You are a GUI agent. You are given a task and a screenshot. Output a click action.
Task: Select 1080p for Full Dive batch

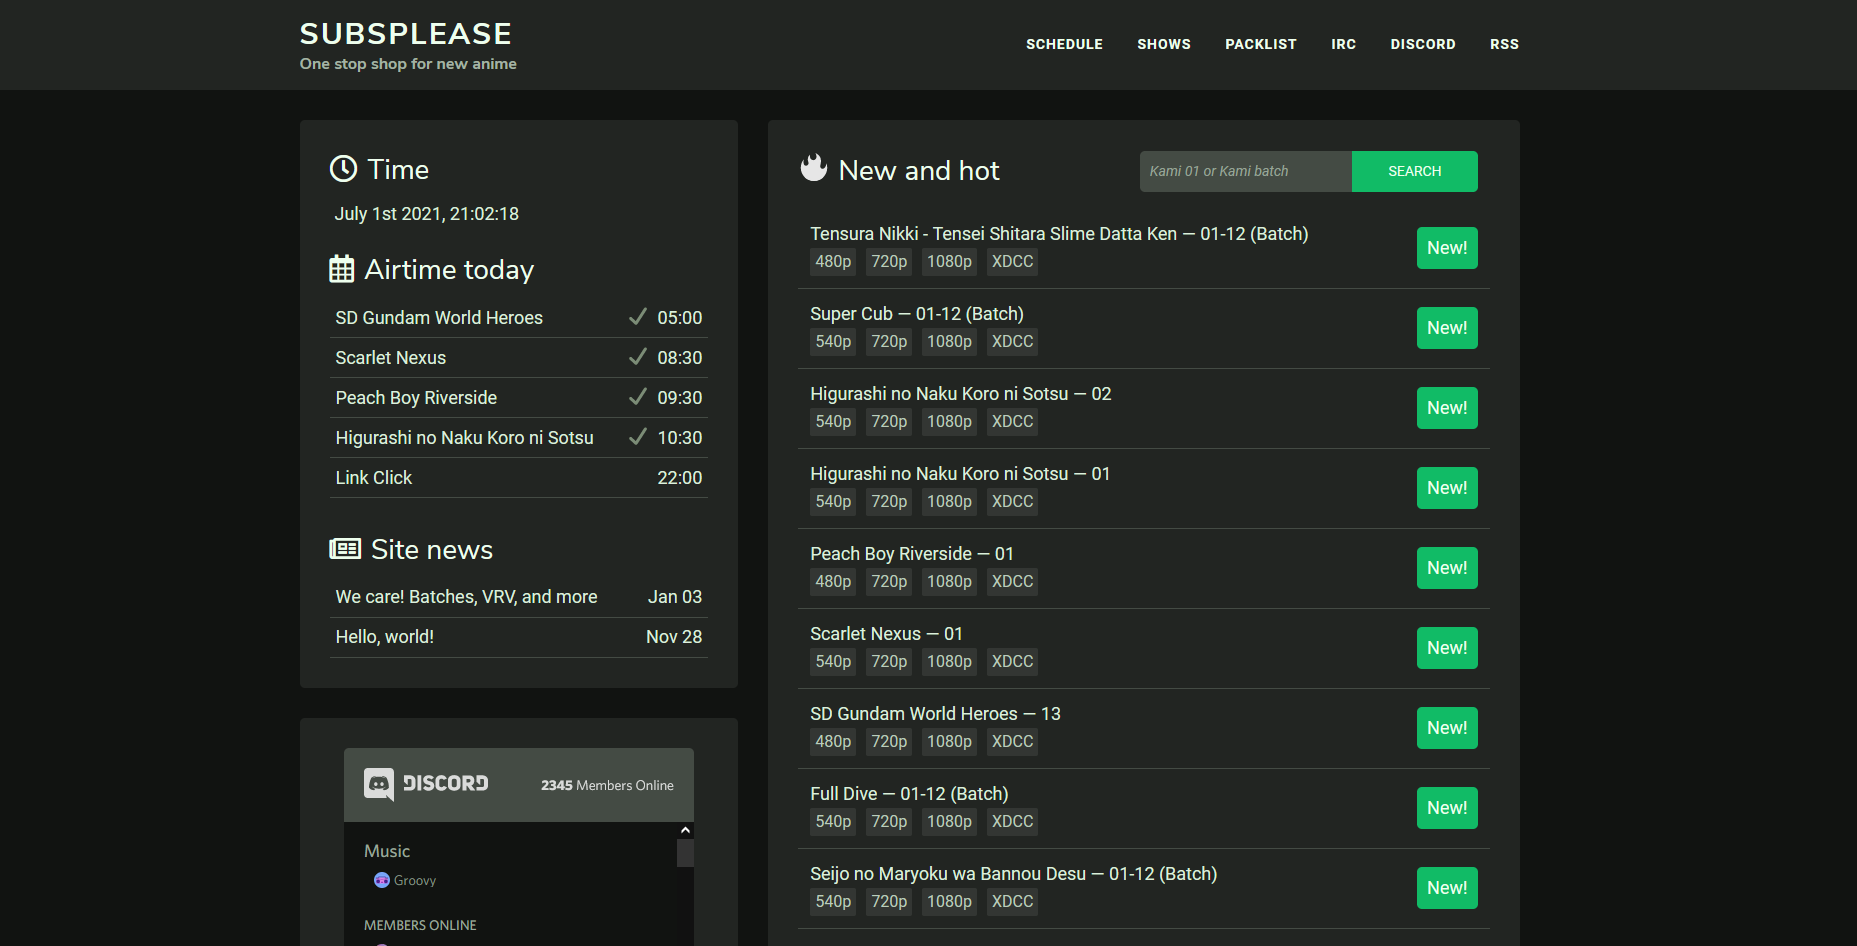949,822
